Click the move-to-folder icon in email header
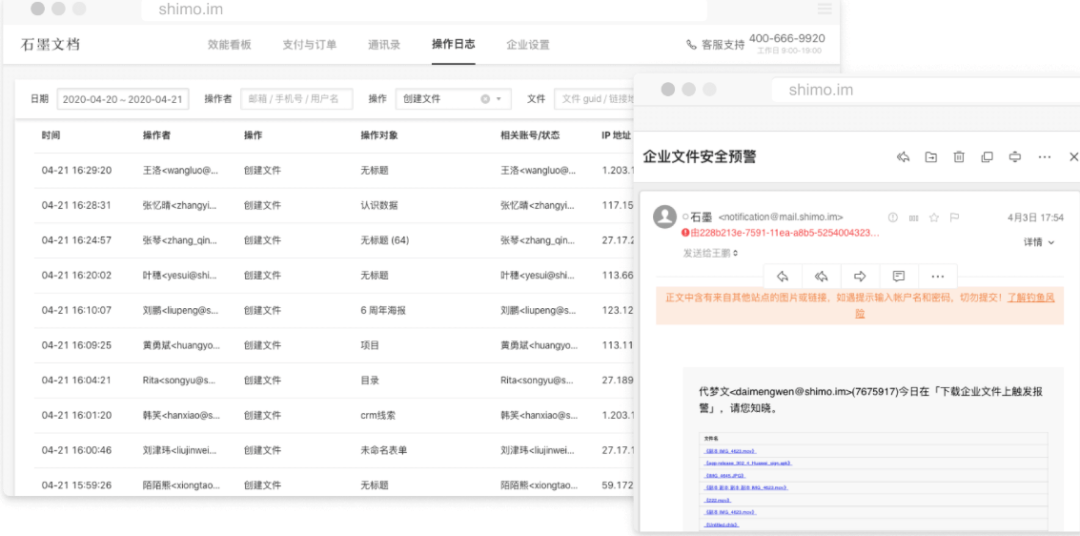The image size is (1080, 536). pyautogui.click(x=931, y=157)
